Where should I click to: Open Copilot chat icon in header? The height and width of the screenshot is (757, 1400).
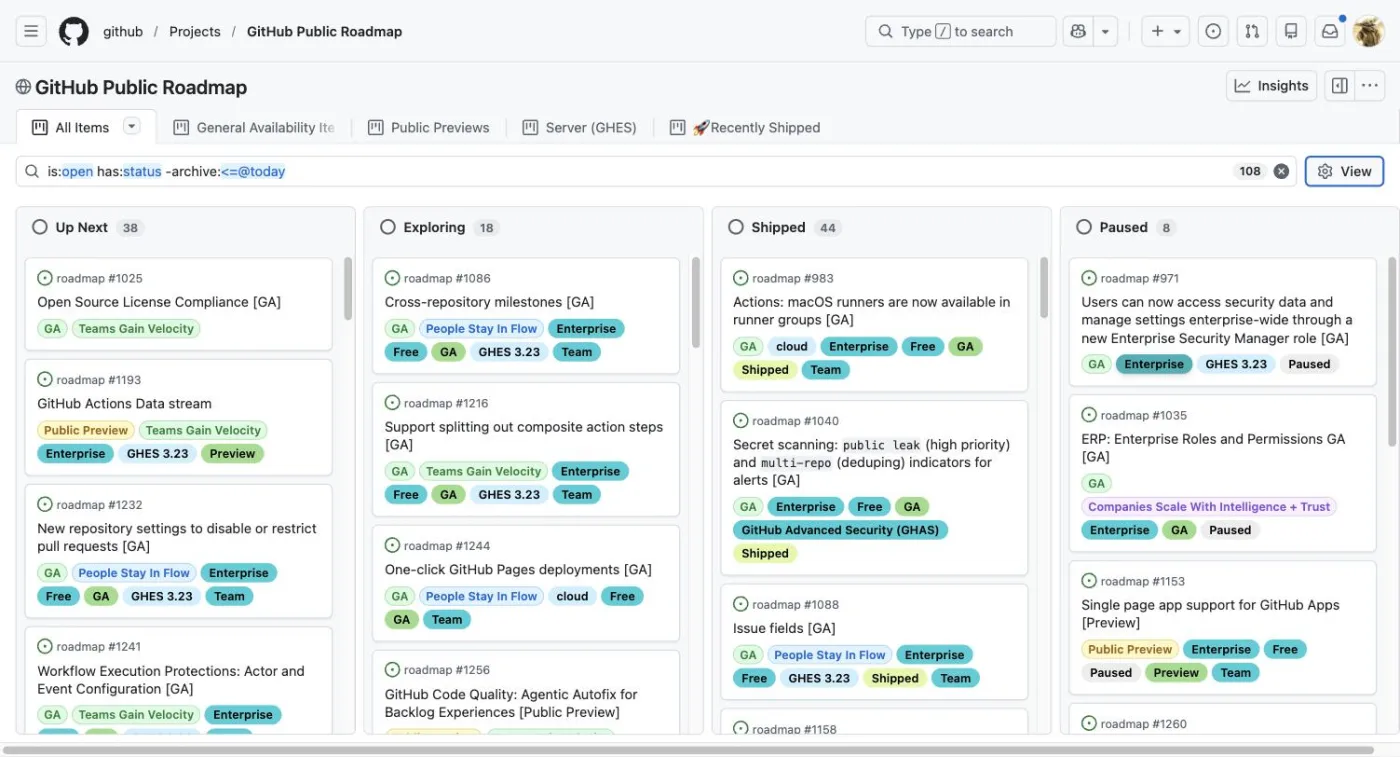pos(1078,31)
